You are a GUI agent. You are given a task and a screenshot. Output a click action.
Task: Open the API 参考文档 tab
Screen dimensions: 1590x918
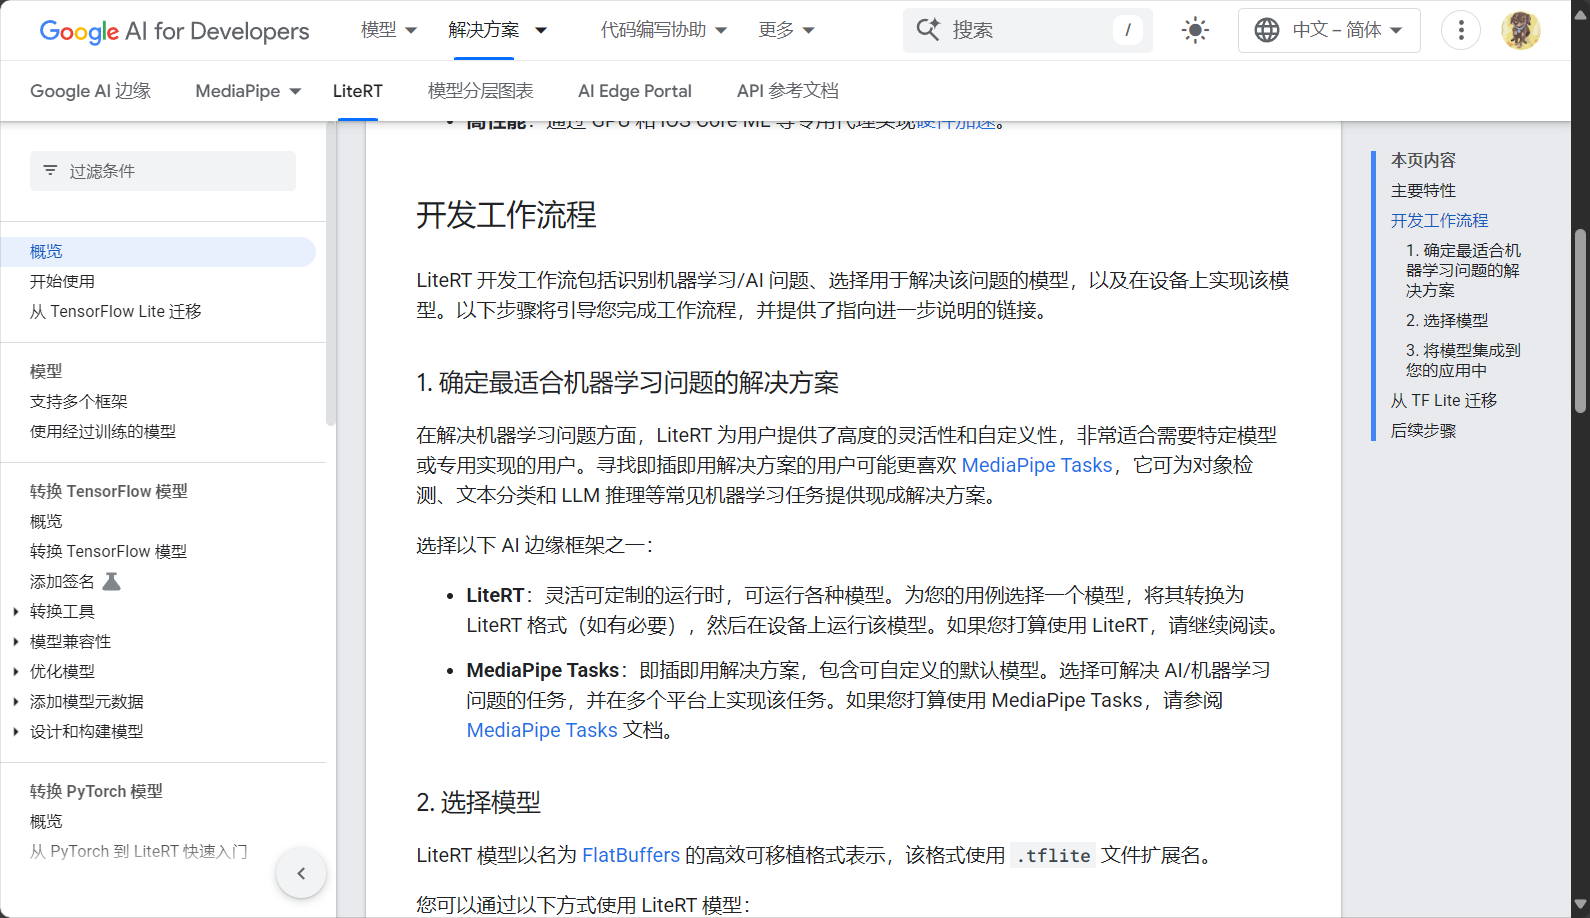click(x=787, y=91)
